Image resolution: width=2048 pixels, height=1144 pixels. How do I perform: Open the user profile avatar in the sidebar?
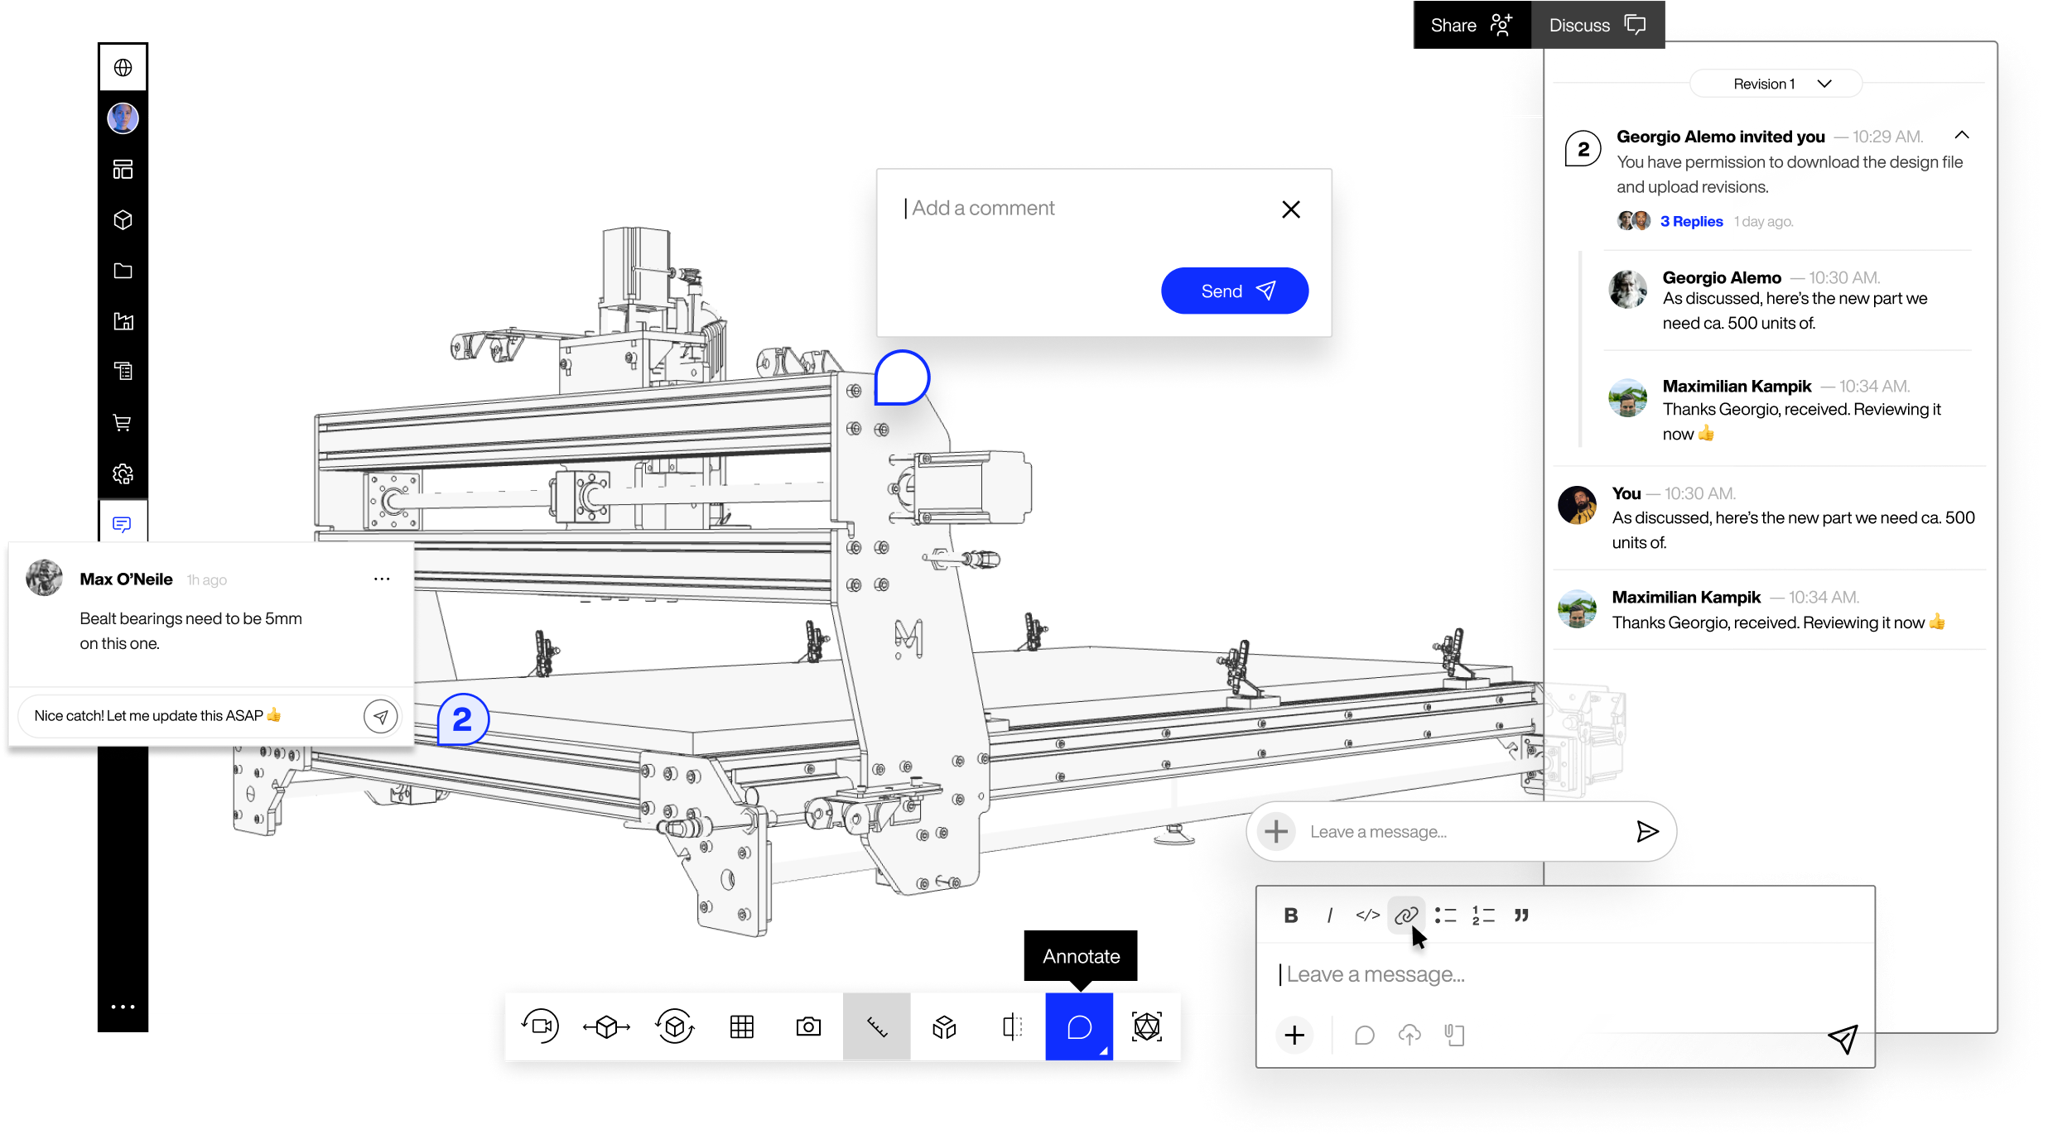click(x=123, y=118)
